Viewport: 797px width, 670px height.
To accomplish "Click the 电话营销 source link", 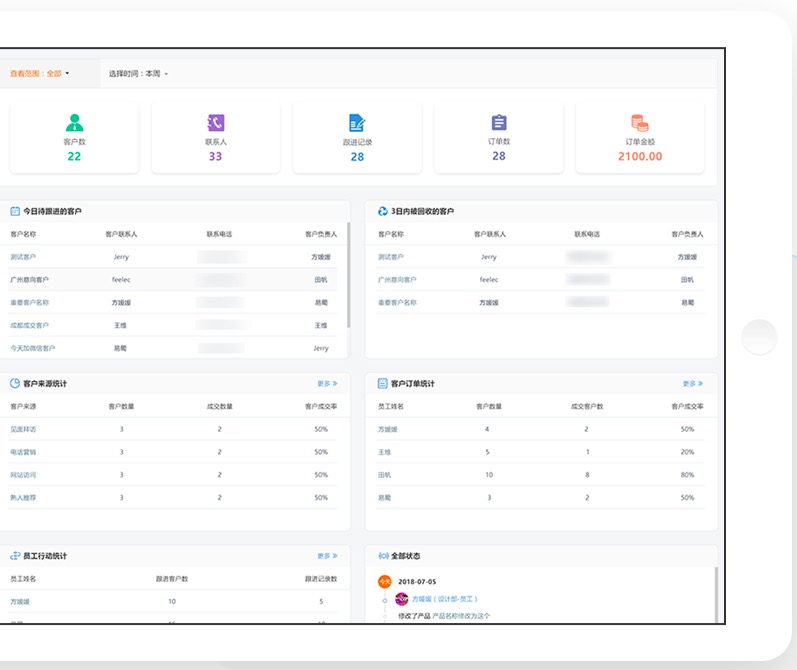I will pos(23,452).
